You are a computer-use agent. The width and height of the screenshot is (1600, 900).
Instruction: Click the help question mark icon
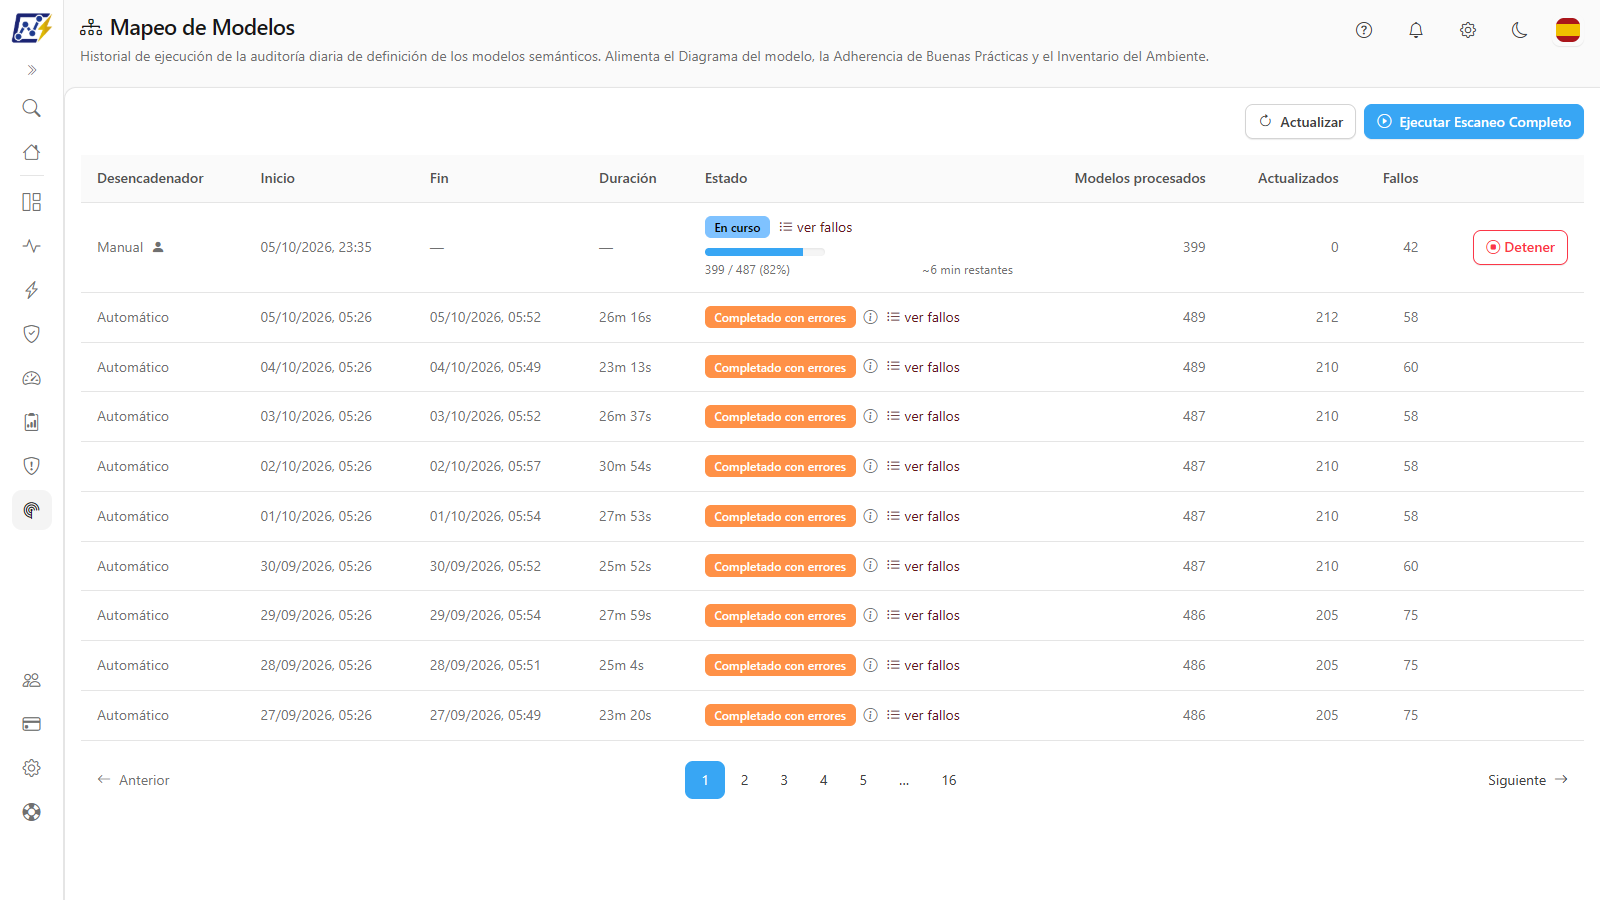tap(1364, 30)
